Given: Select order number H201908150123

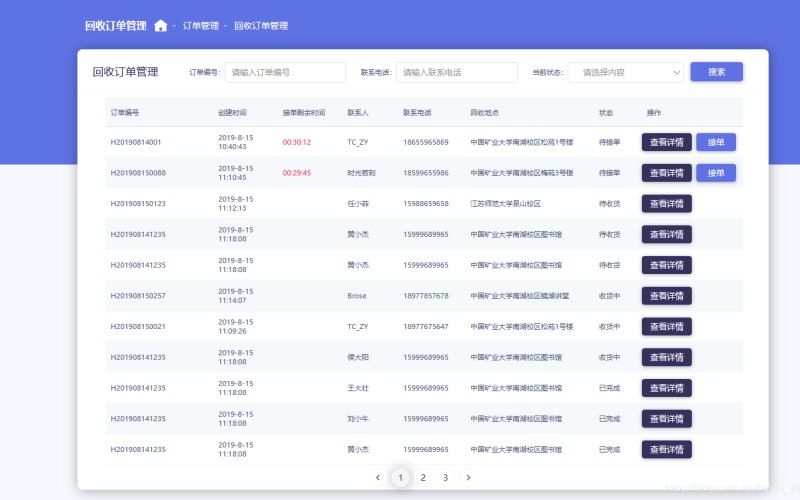Looking at the screenshot, I should [x=138, y=204].
